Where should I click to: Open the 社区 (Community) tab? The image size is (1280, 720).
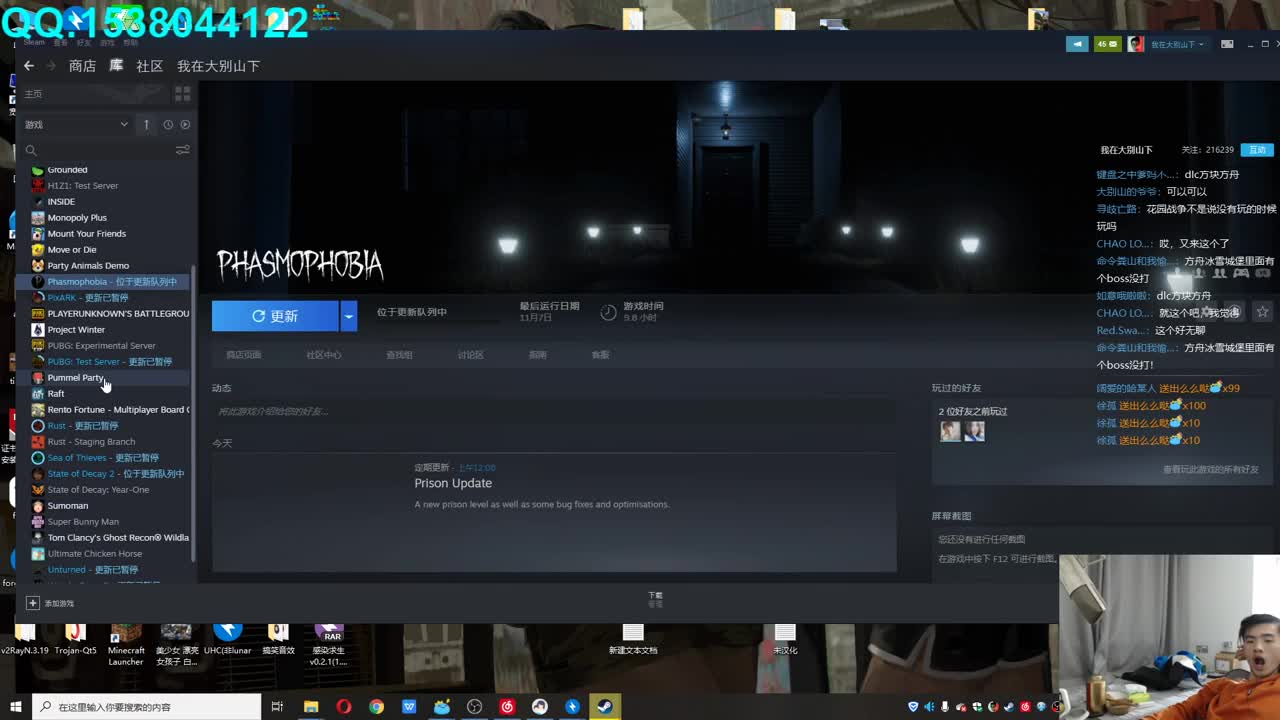(x=149, y=66)
